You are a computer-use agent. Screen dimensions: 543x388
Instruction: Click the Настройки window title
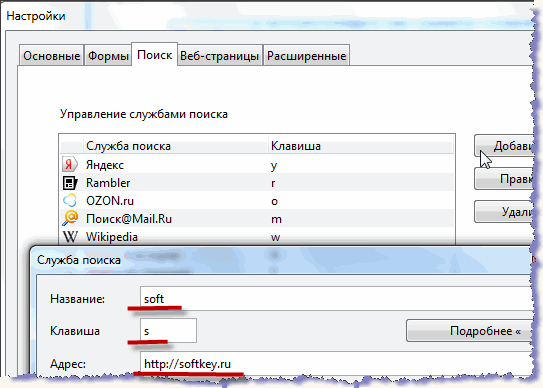point(36,16)
